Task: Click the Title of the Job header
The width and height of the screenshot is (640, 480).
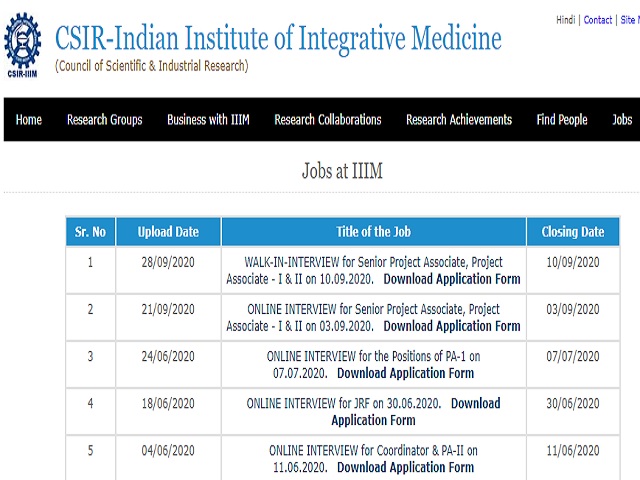Action: coord(373,232)
